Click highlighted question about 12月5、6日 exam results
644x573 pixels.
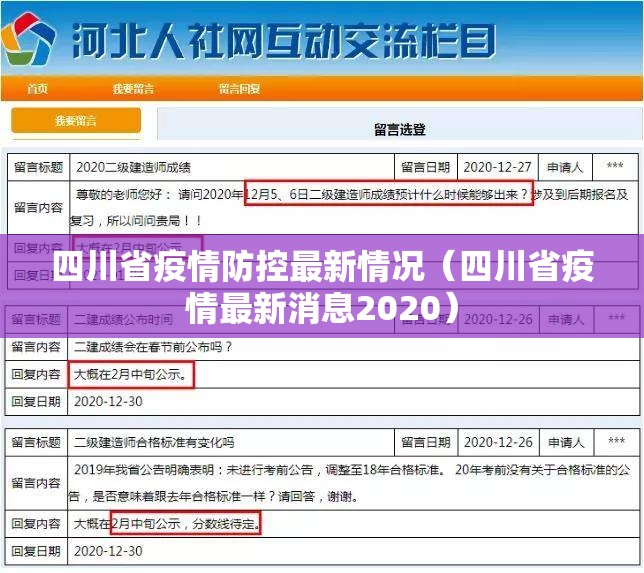click(x=389, y=193)
